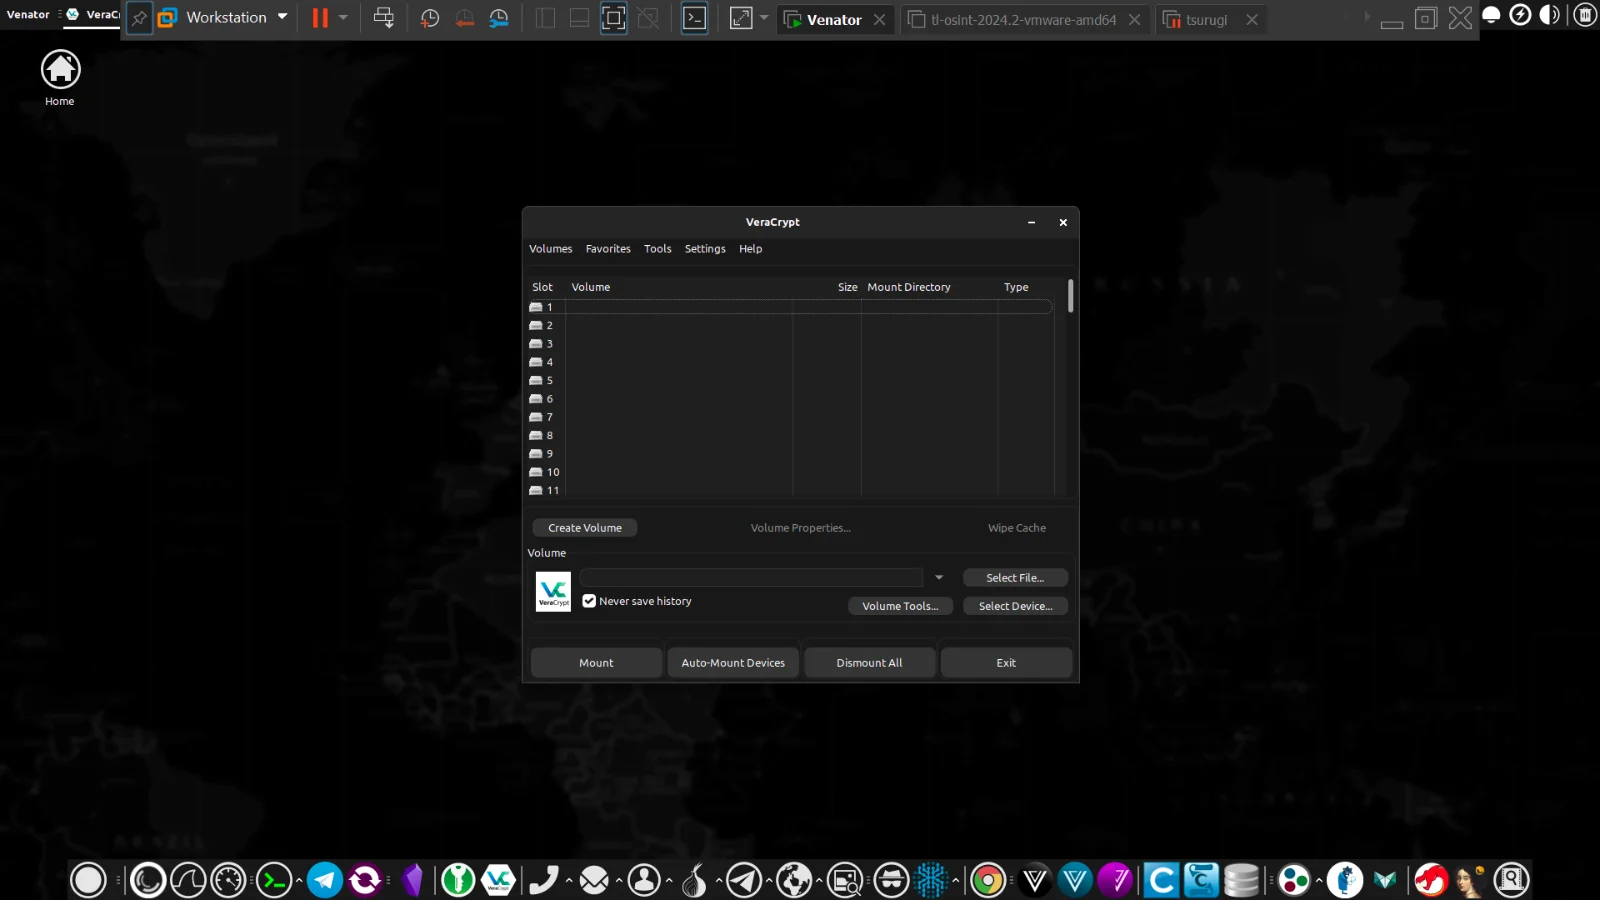Open VMware console terminal view icon
The image size is (1600, 900).
694,18
